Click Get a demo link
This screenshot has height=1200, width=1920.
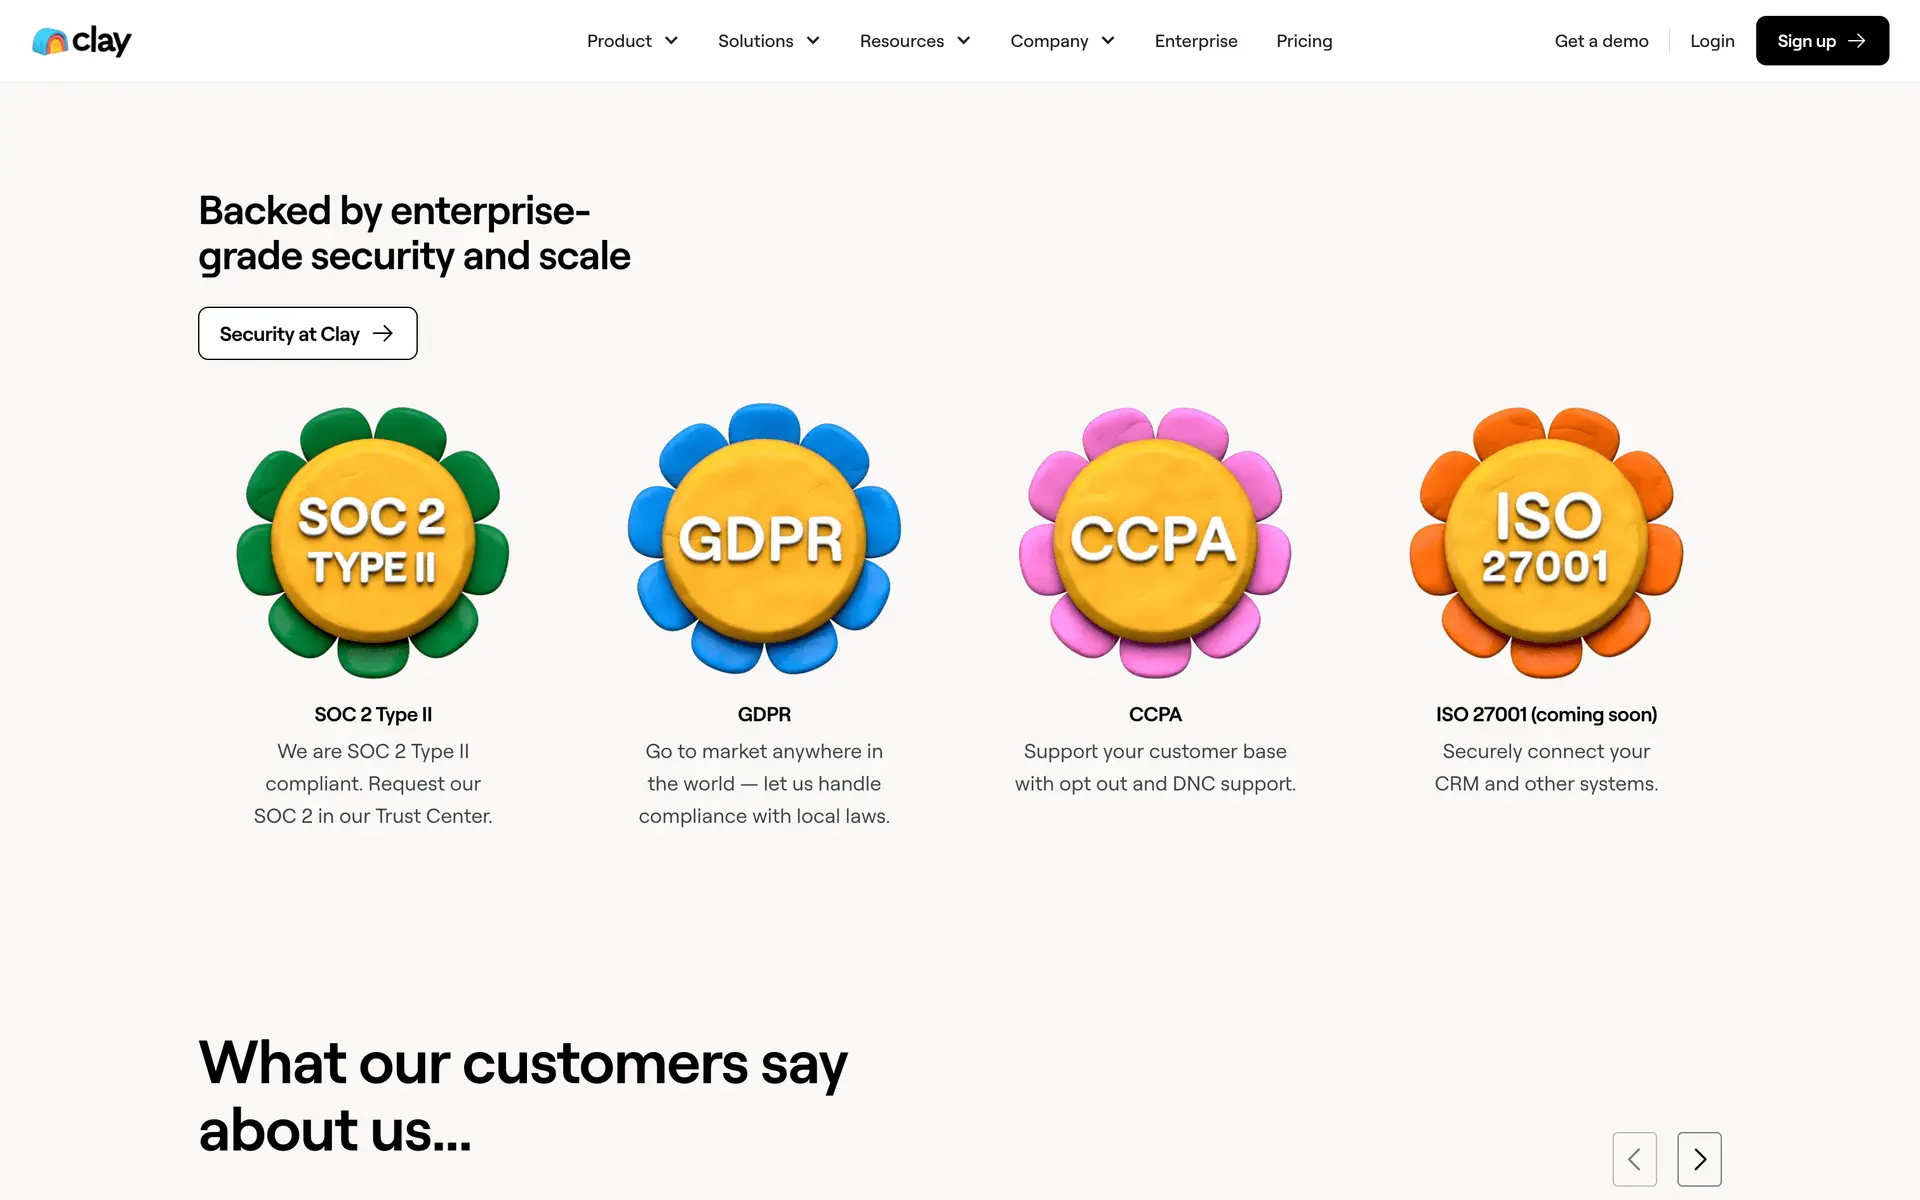tap(1601, 41)
